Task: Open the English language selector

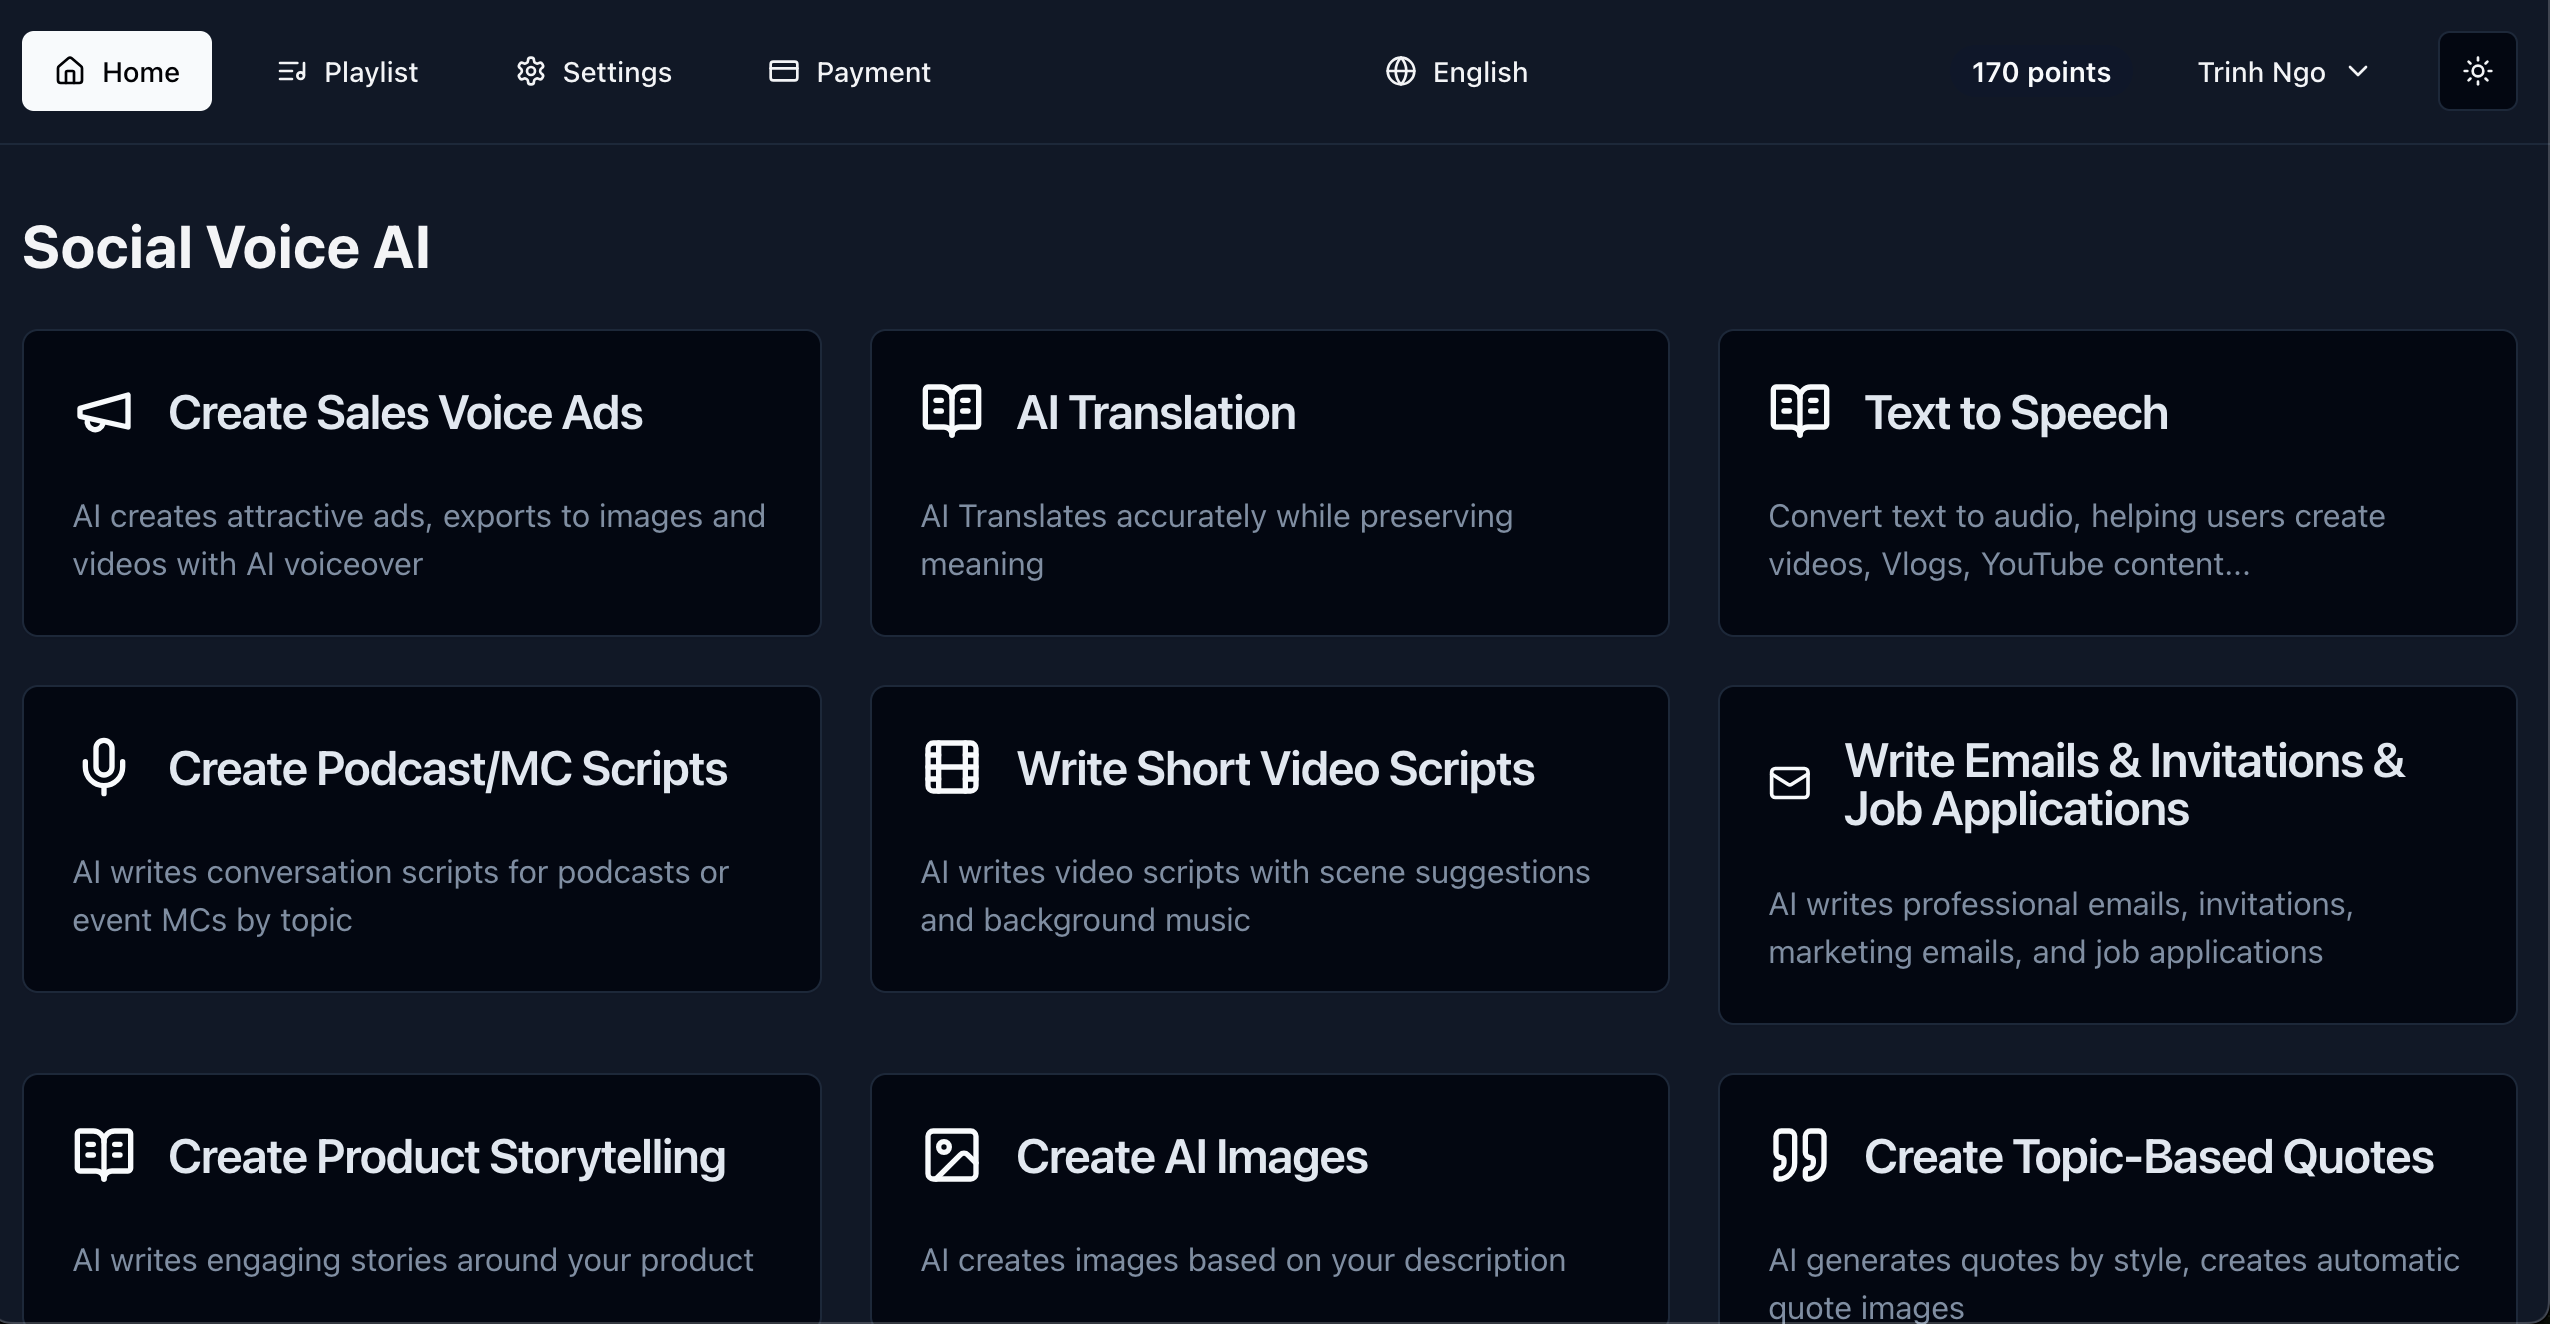Action: coord(1456,72)
